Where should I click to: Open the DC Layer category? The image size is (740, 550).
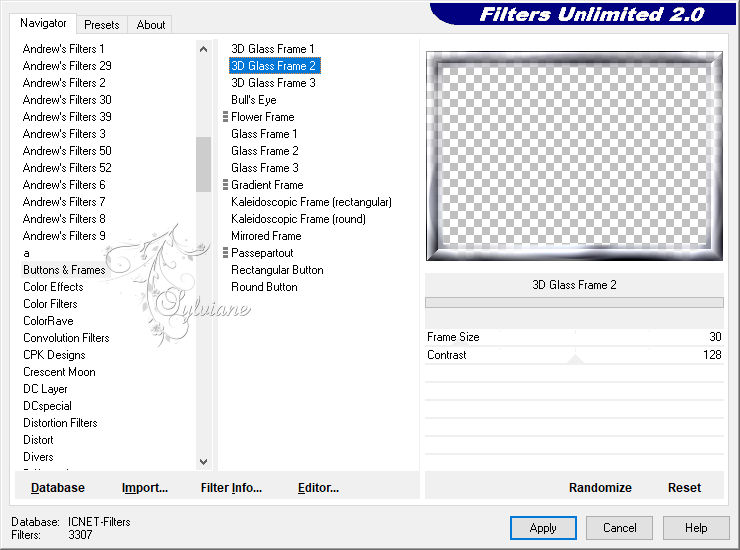[45, 389]
